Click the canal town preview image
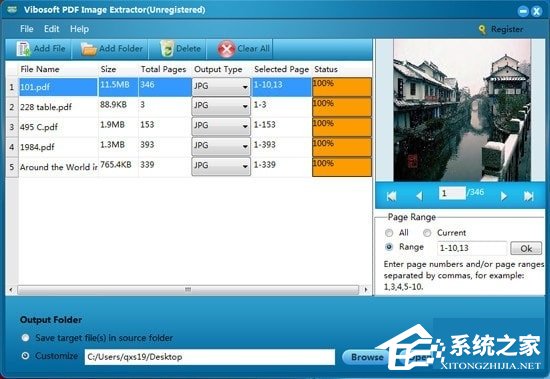 pyautogui.click(x=462, y=110)
